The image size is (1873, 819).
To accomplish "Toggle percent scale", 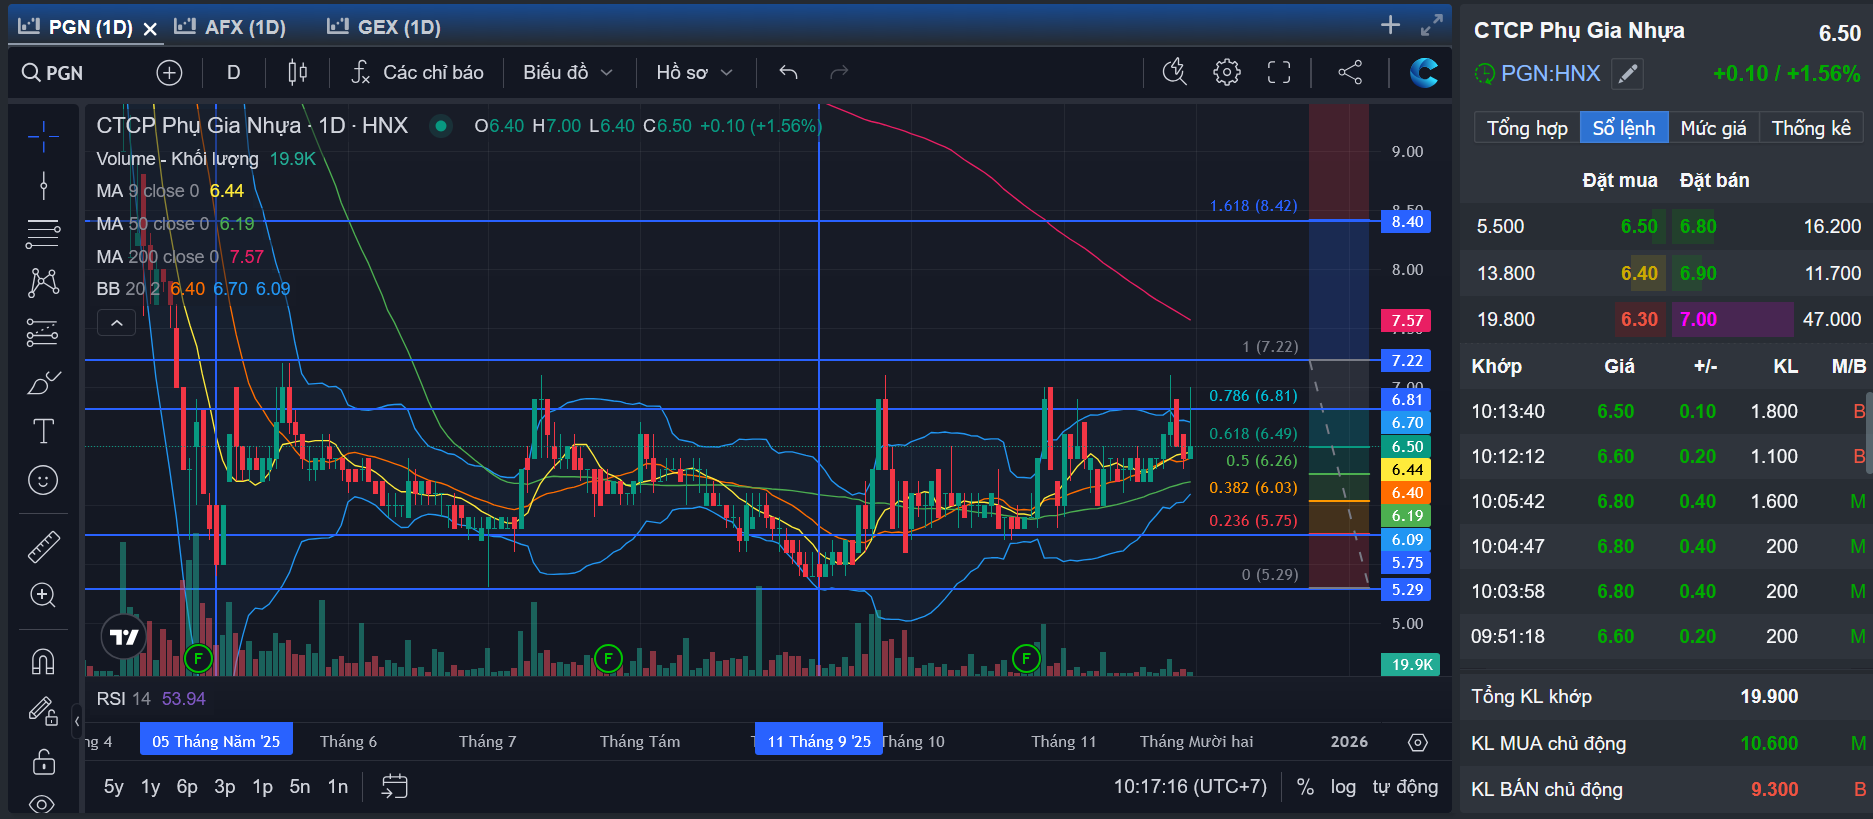I will tap(1305, 787).
